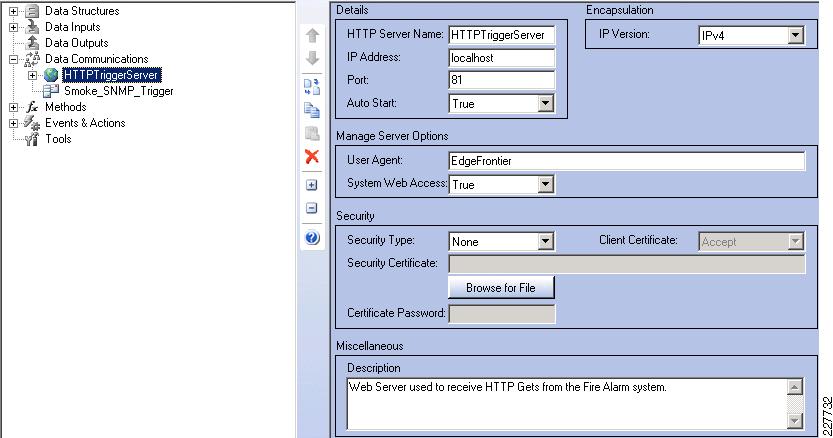Select Events & Actions tree label

click(x=85, y=123)
